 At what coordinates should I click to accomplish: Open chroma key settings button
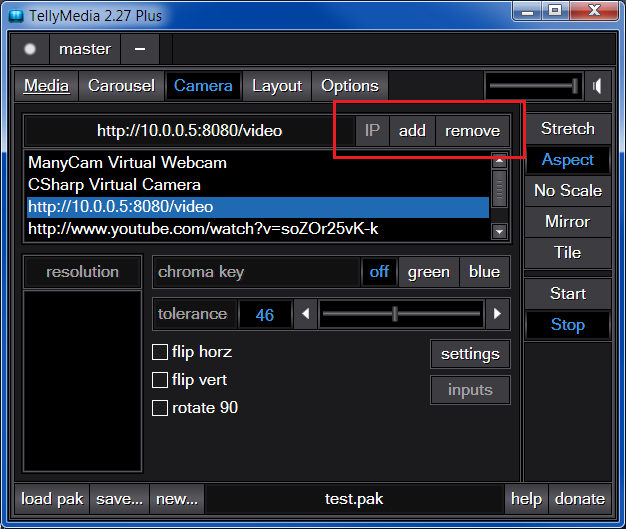pos(470,354)
